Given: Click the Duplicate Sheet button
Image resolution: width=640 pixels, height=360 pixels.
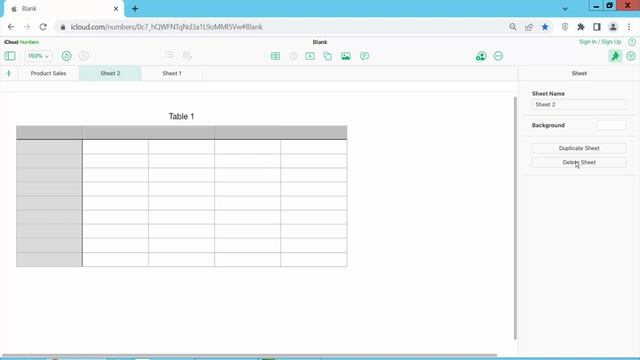Looking at the screenshot, I should click(x=579, y=148).
